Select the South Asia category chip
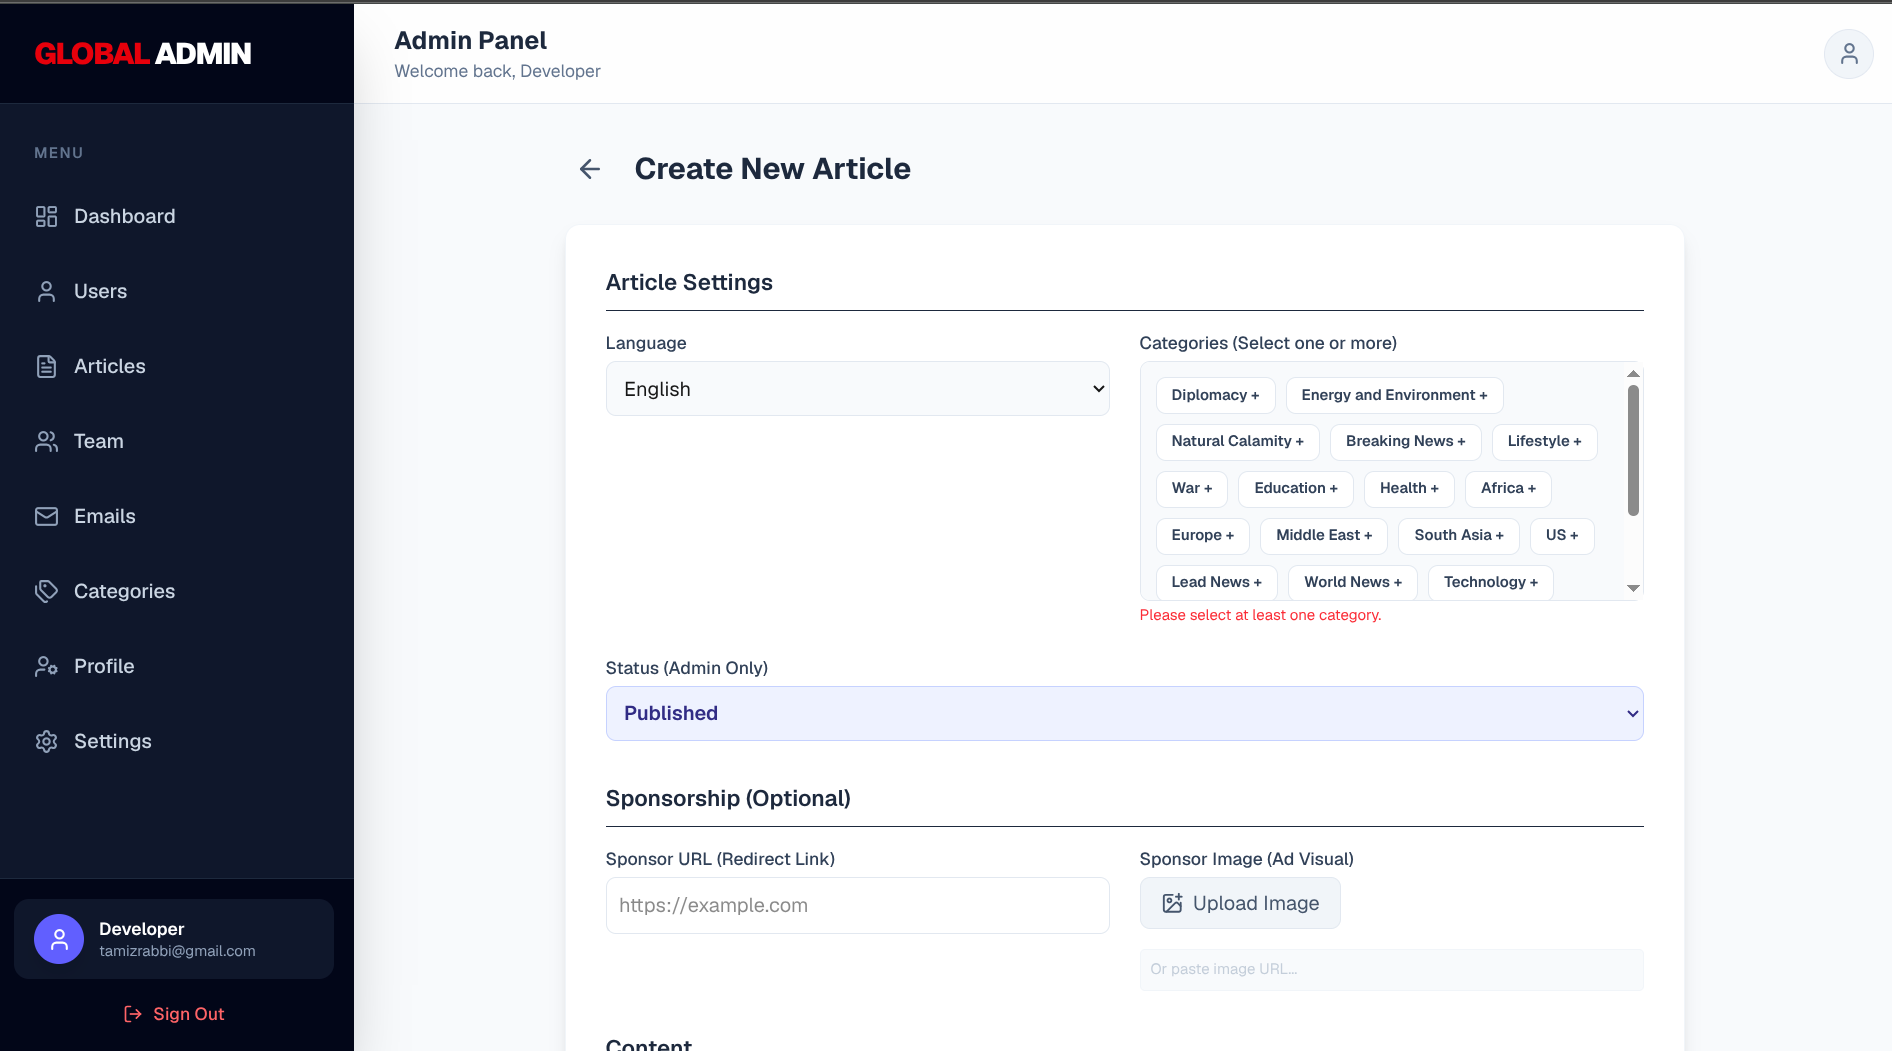Screen dimensions: 1892x1051 coord(1458,535)
